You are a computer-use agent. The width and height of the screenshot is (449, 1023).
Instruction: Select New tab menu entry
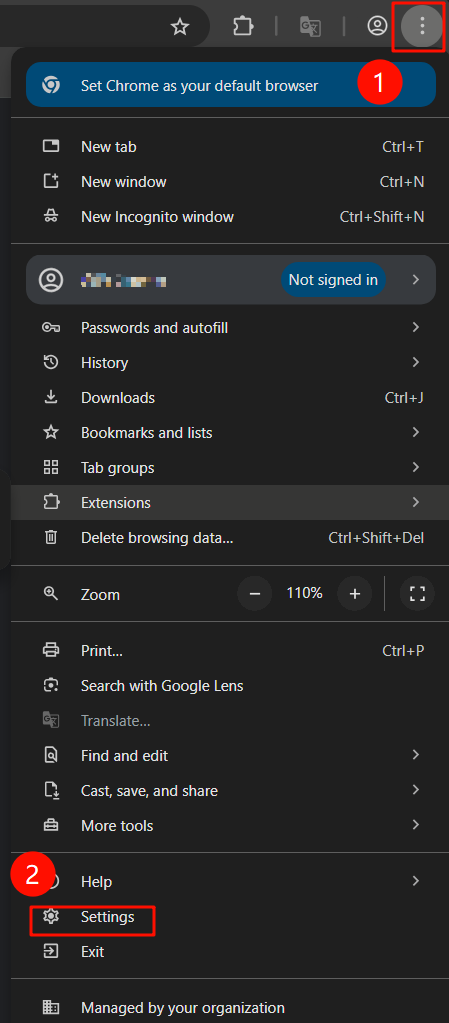tap(230, 147)
